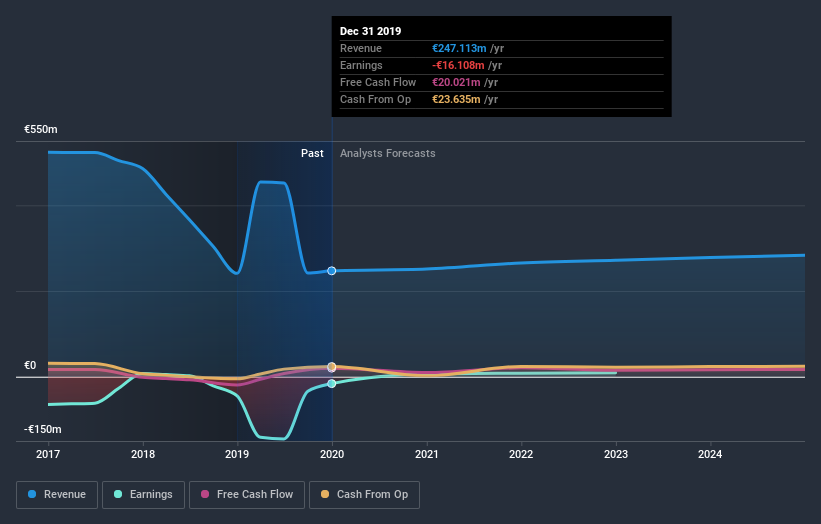The width and height of the screenshot is (821, 524).
Task: Click the orange Cash From Op marker at 2020
Action: 331,366
